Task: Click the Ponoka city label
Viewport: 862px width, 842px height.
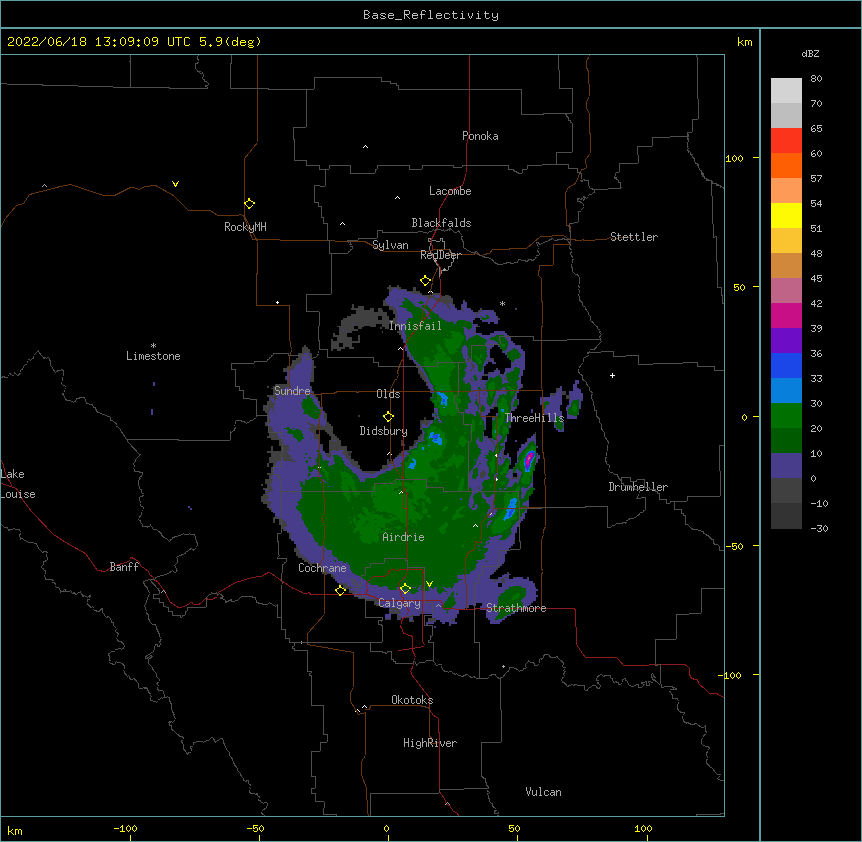Action: point(480,136)
